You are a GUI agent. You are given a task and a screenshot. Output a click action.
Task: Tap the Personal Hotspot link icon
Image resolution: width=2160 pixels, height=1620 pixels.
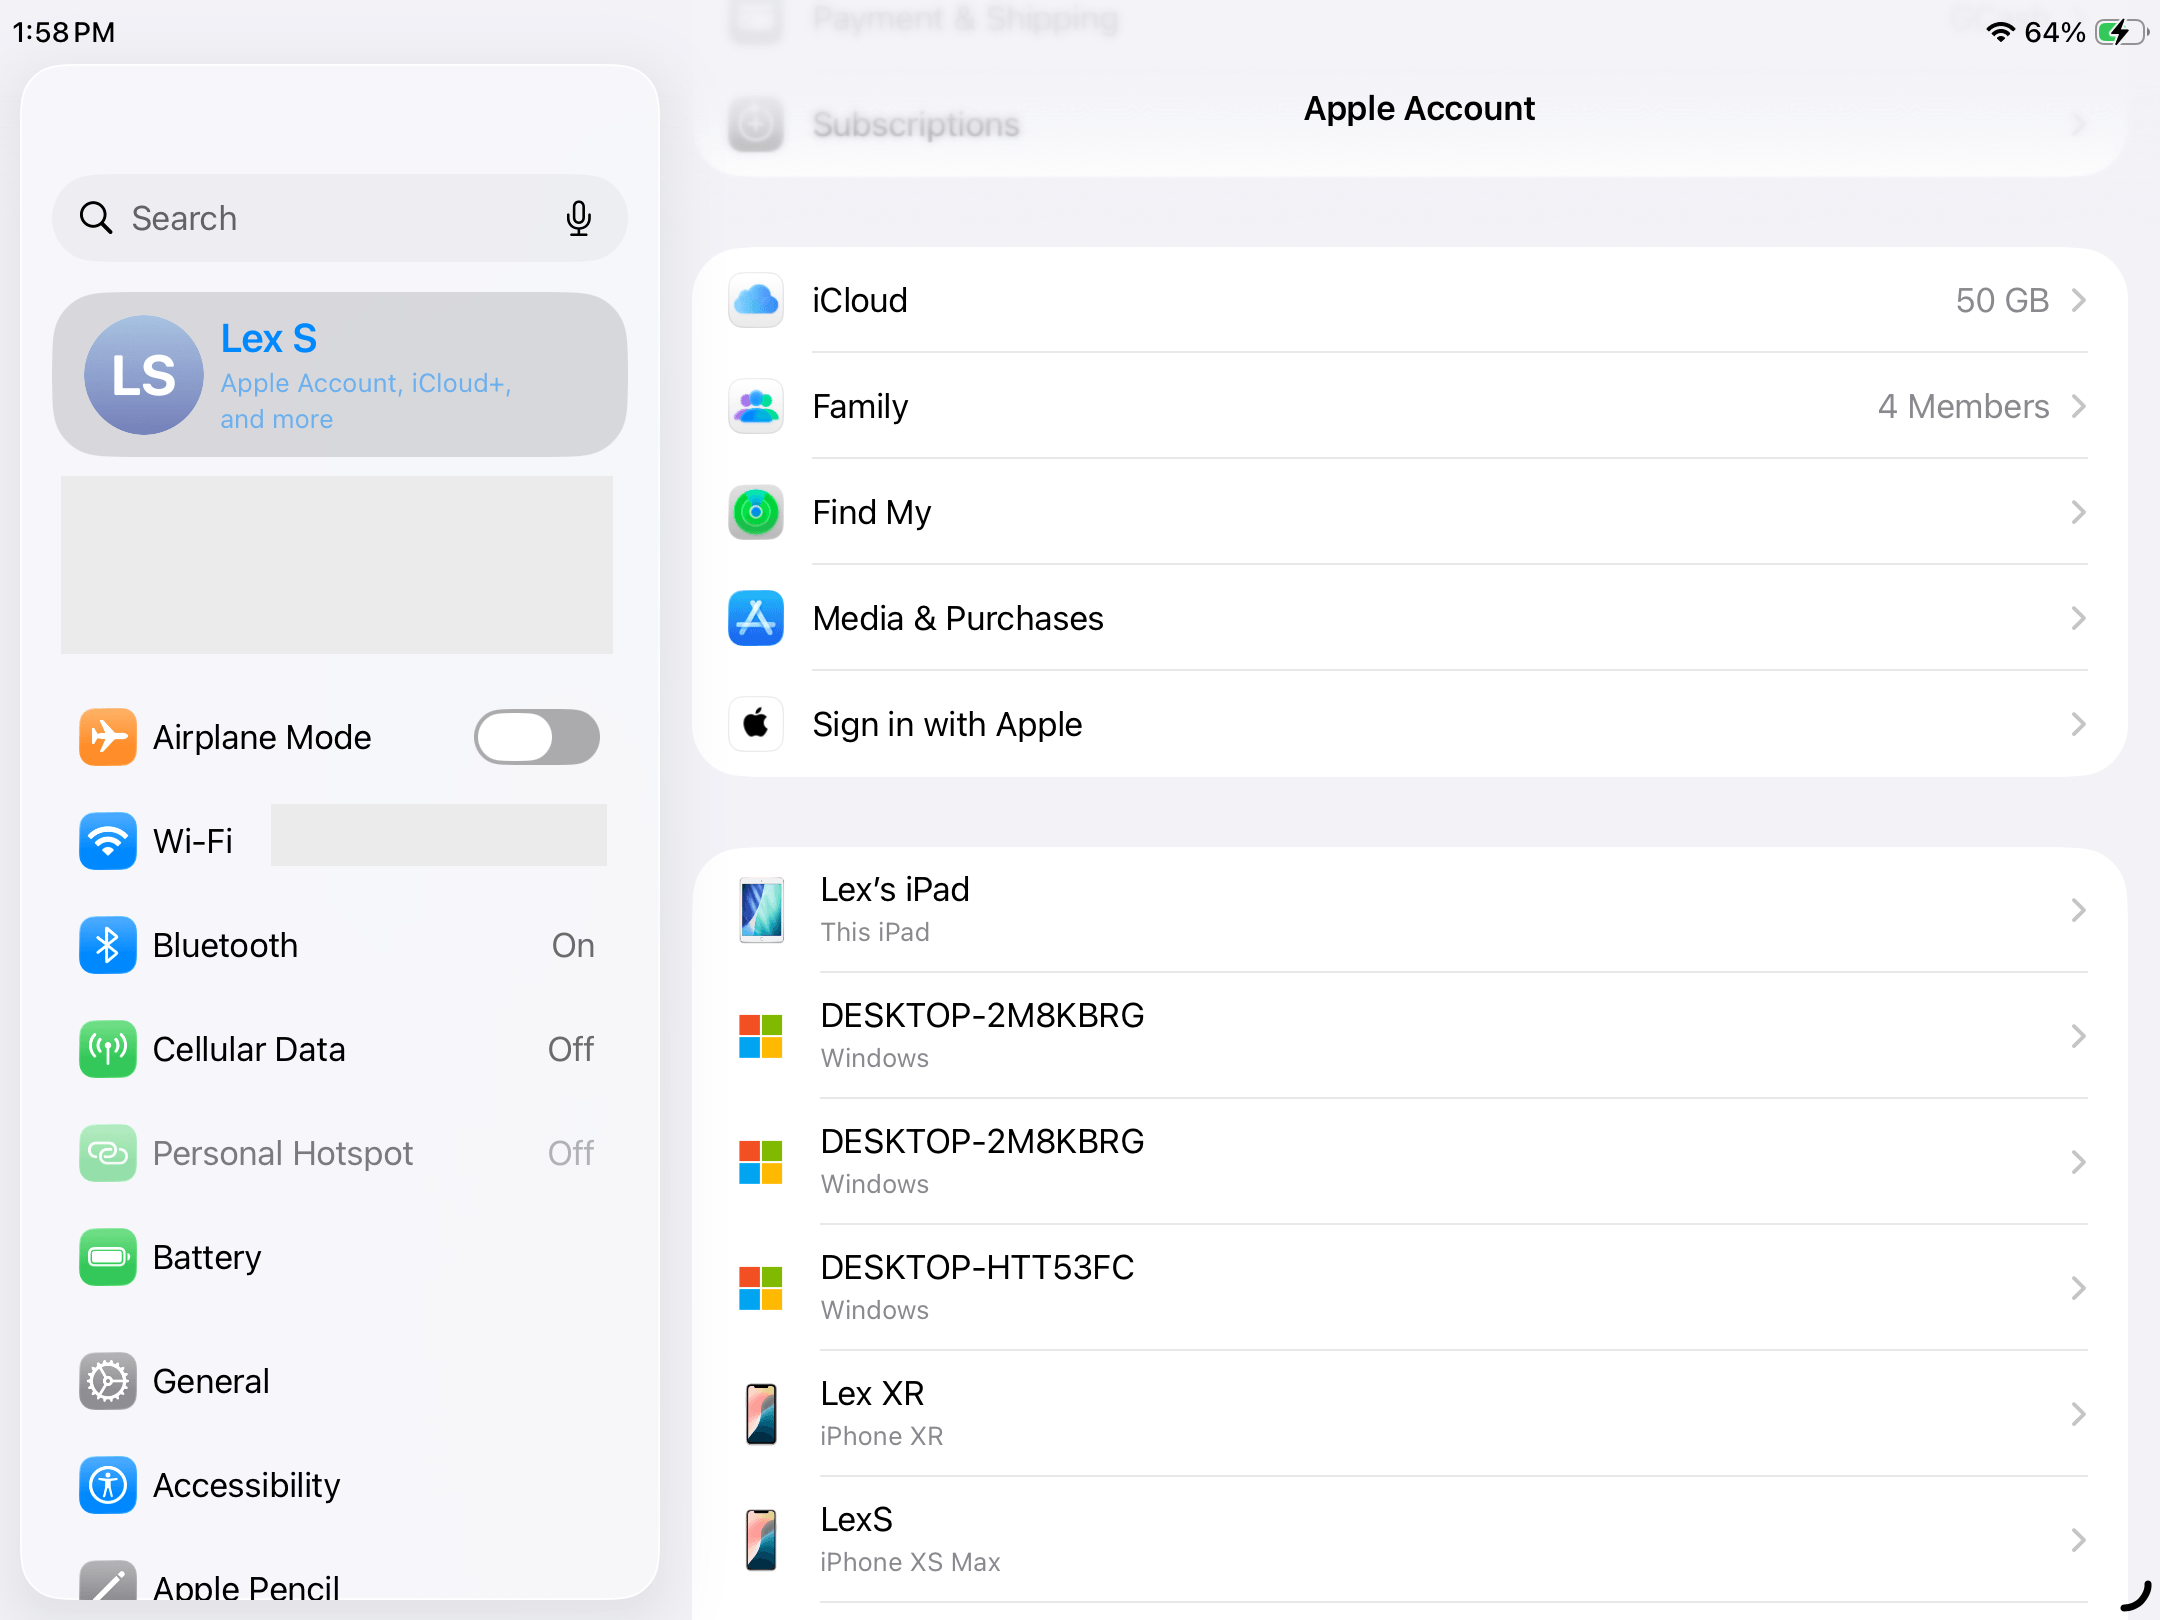(108, 1153)
